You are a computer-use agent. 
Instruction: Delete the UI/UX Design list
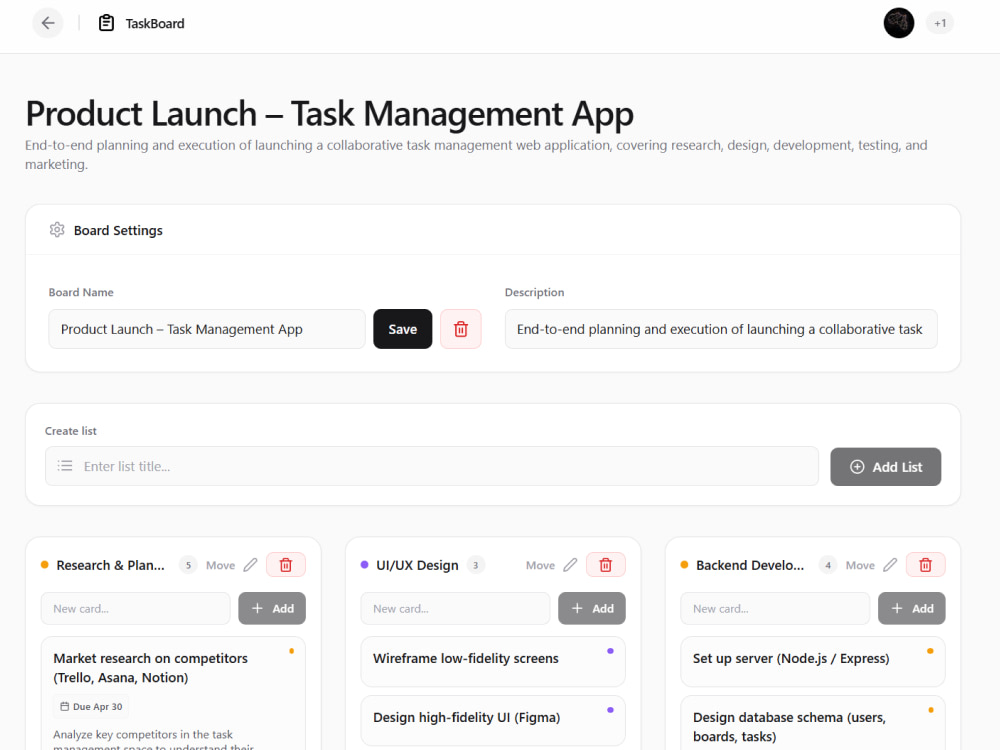click(606, 565)
